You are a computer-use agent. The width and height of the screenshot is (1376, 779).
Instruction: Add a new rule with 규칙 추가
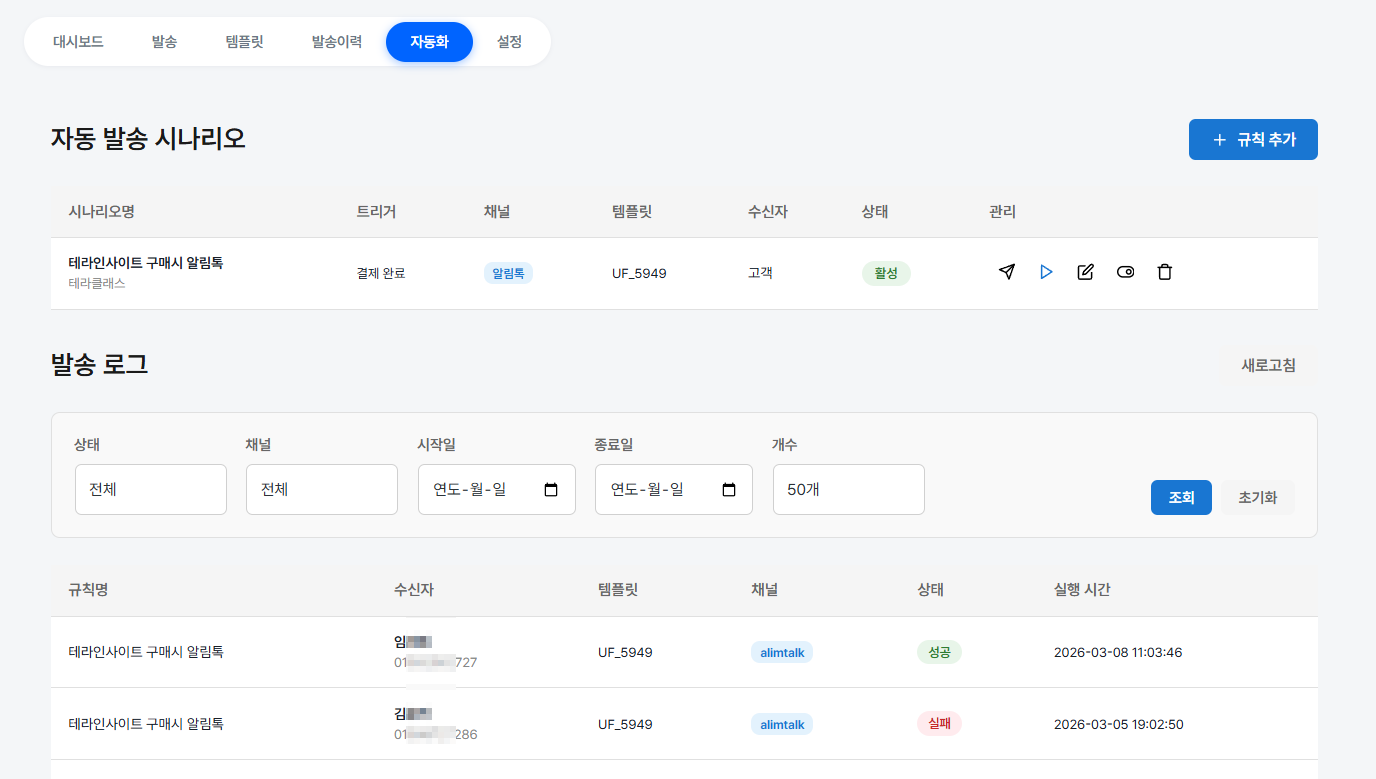coord(1253,139)
